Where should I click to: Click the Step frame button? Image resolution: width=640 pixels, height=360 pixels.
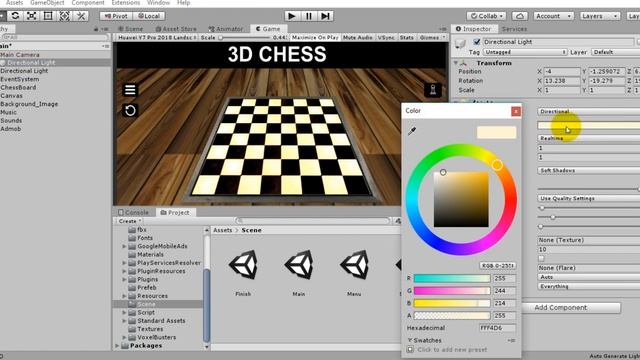coord(325,16)
